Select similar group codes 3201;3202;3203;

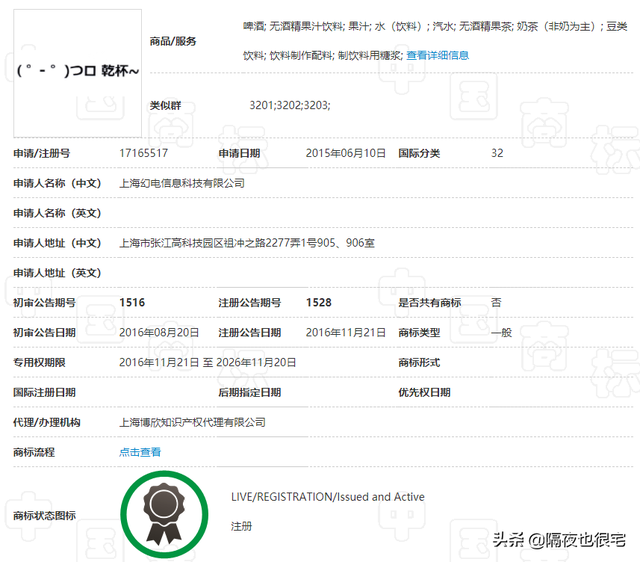click(290, 105)
